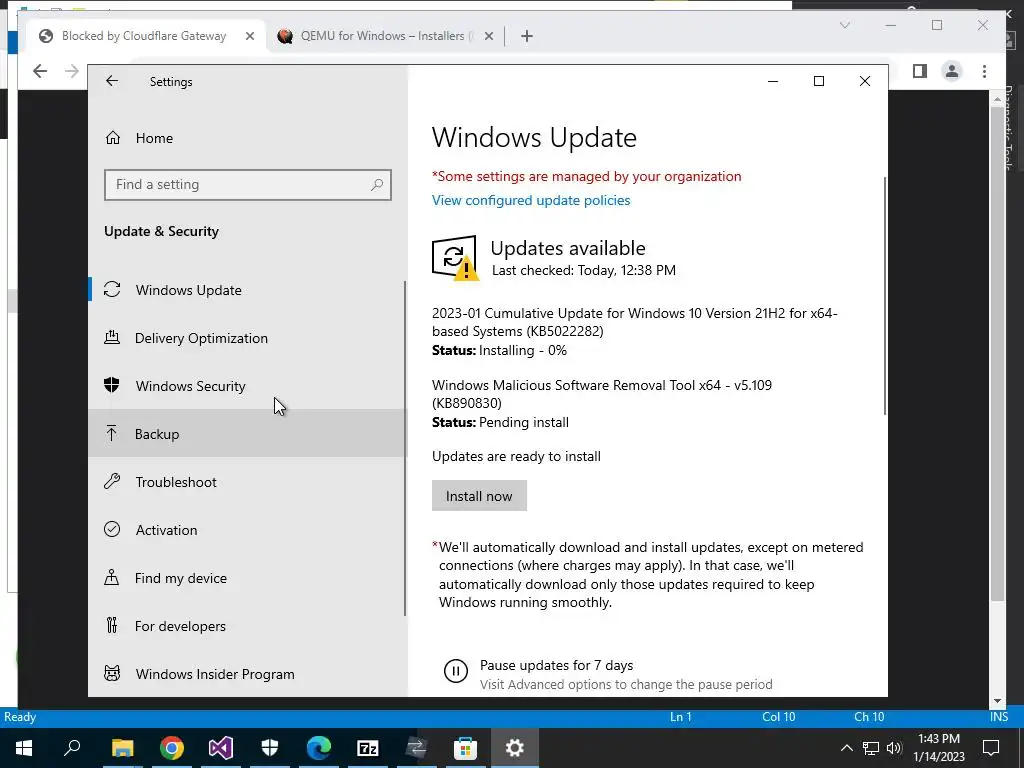Click Chrome's back navigation arrow
This screenshot has height=768, width=1024.
tap(40, 71)
